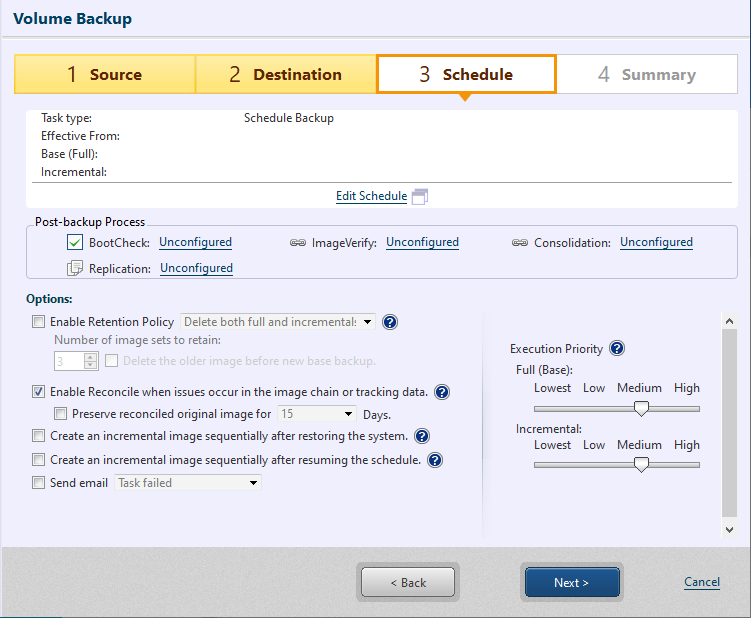Go to the Source step tab

pos(104,75)
